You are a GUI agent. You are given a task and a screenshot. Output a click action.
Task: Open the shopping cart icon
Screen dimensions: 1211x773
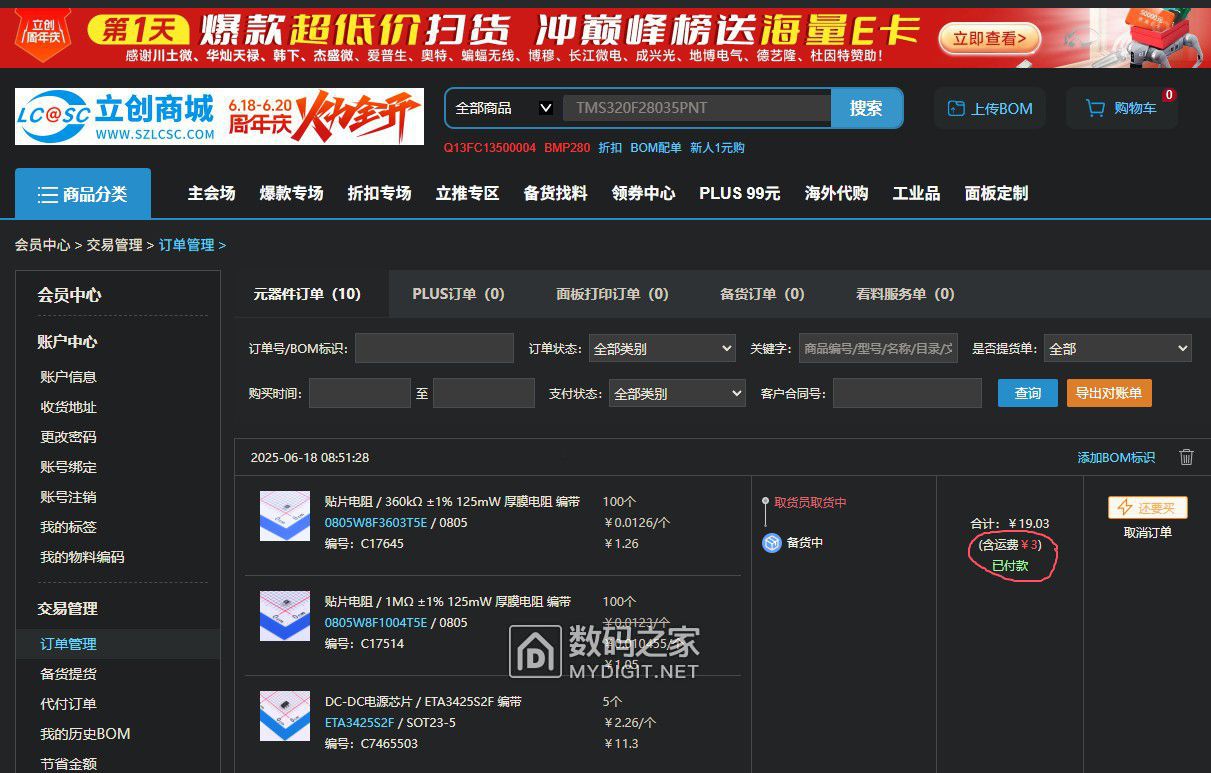point(1096,108)
